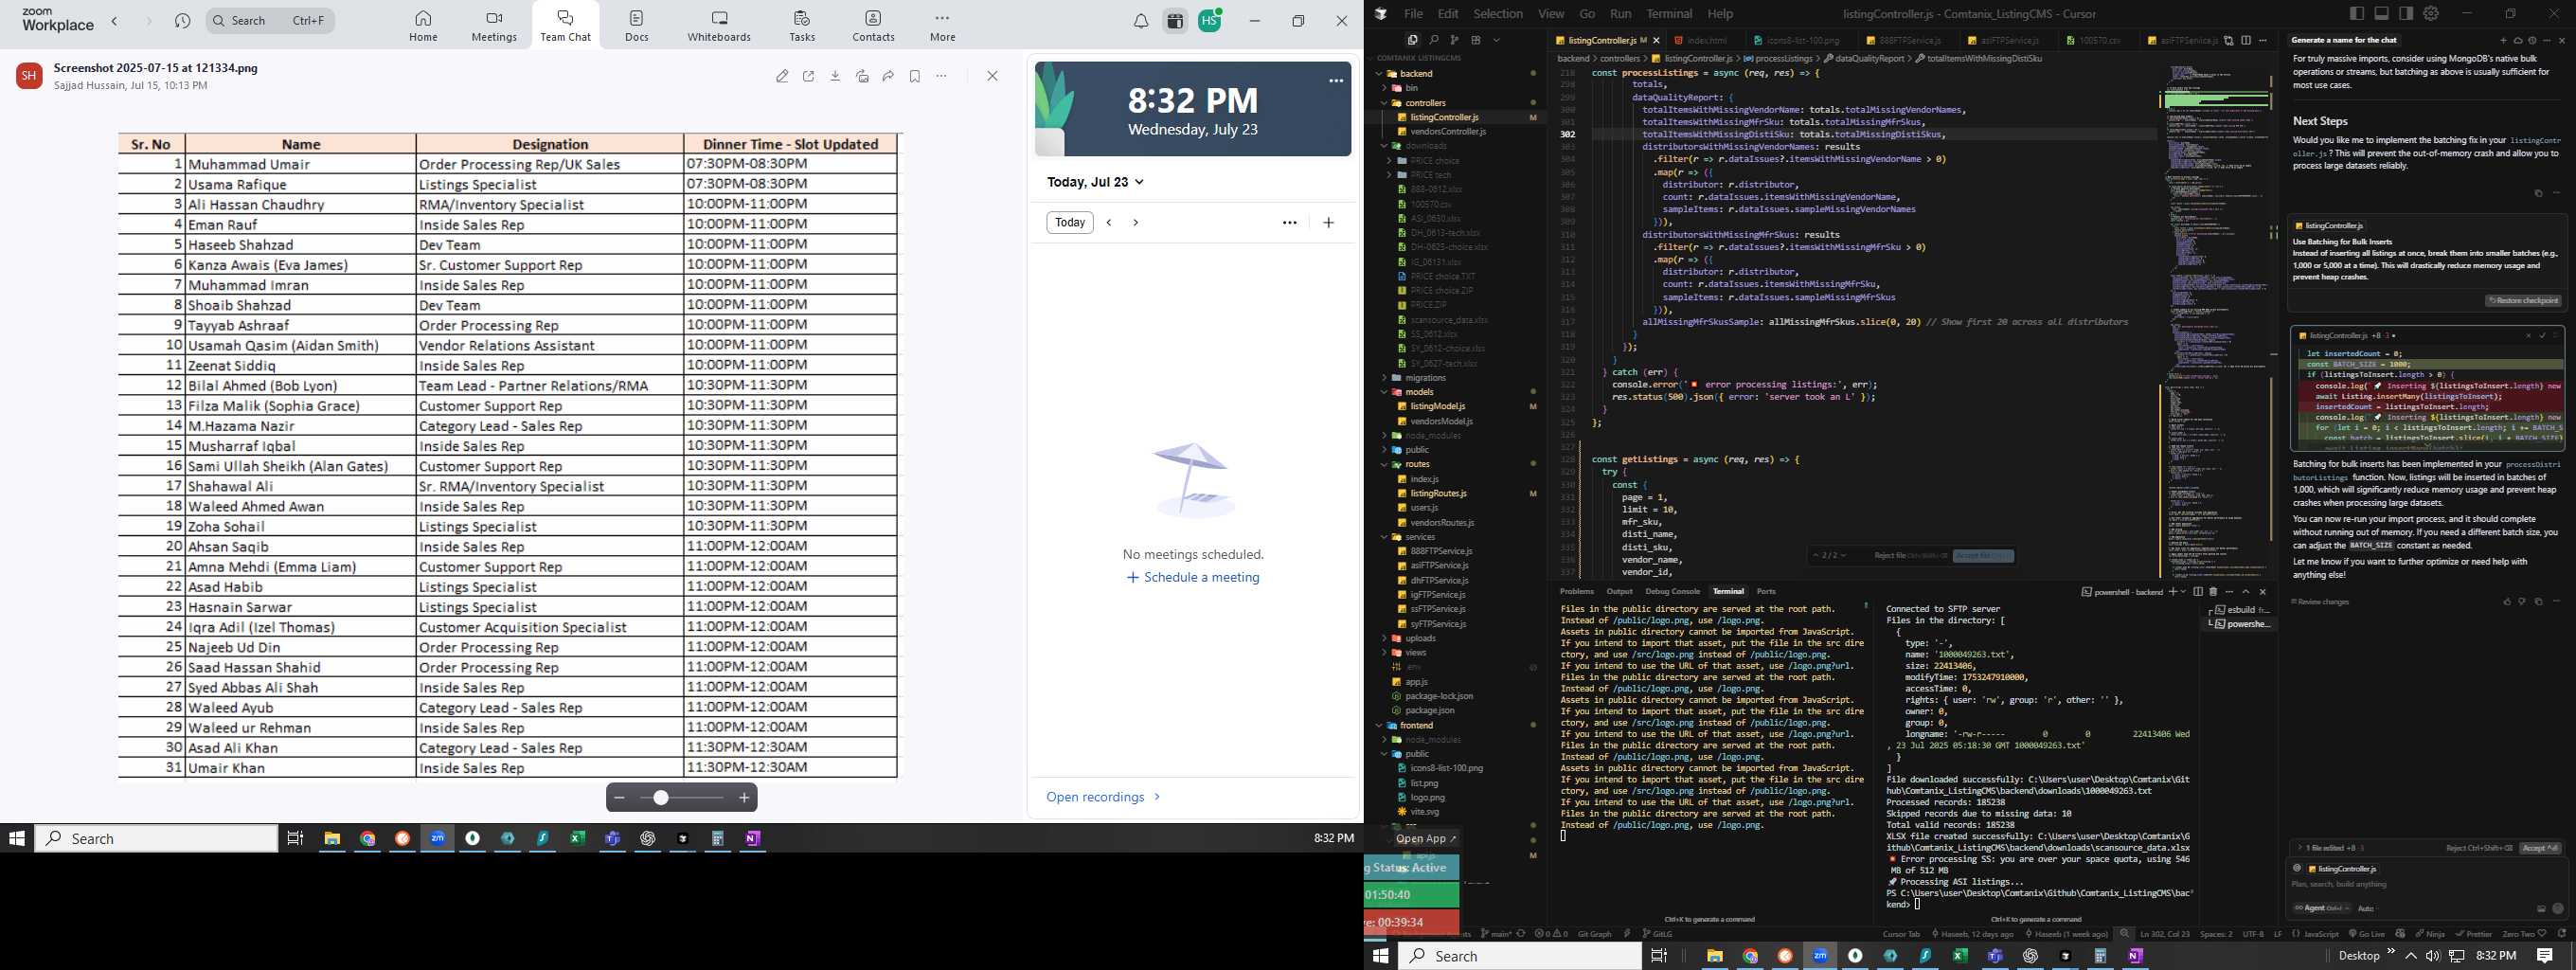Open the Docs tab in Zoom

click(x=637, y=26)
